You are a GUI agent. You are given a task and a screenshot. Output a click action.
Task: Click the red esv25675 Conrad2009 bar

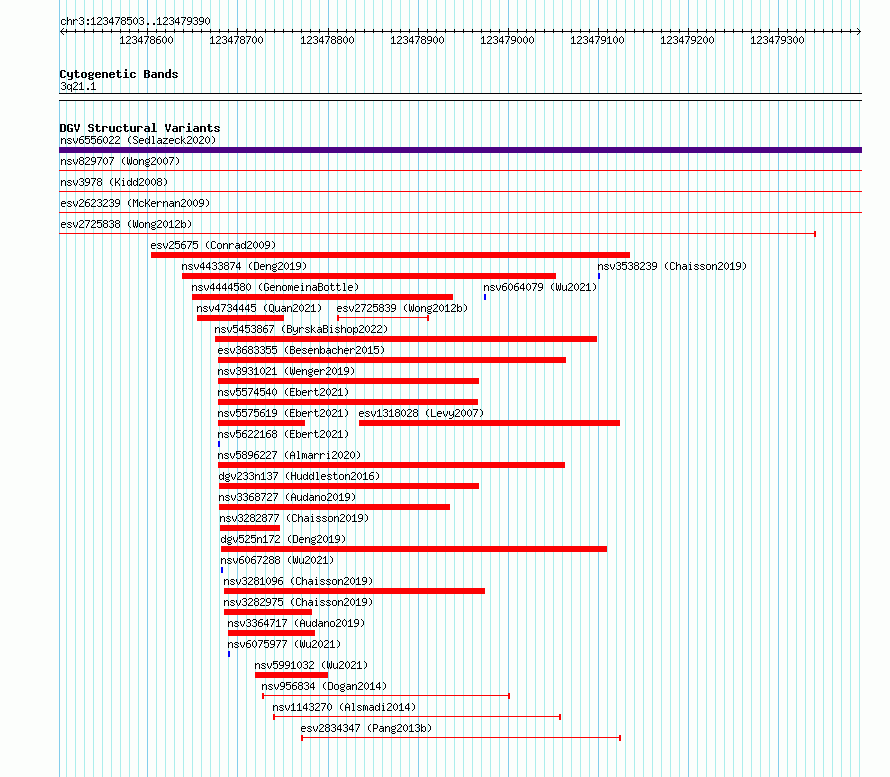pyautogui.click(x=391, y=255)
